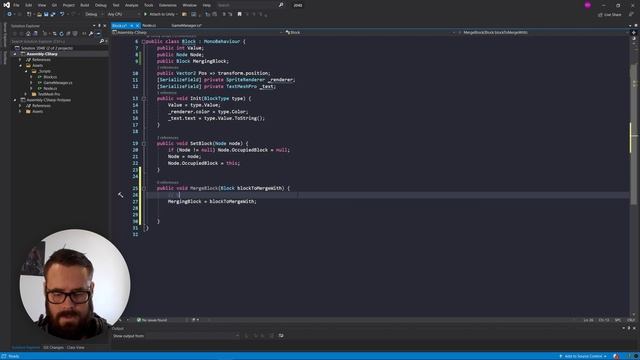Image resolution: width=640 pixels, height=360 pixels.
Task: Expand the Block.cs tree node
Action: click(31, 77)
